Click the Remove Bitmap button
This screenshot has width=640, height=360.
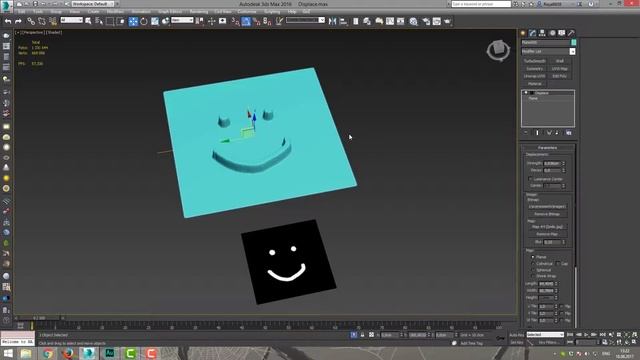pyautogui.click(x=547, y=214)
